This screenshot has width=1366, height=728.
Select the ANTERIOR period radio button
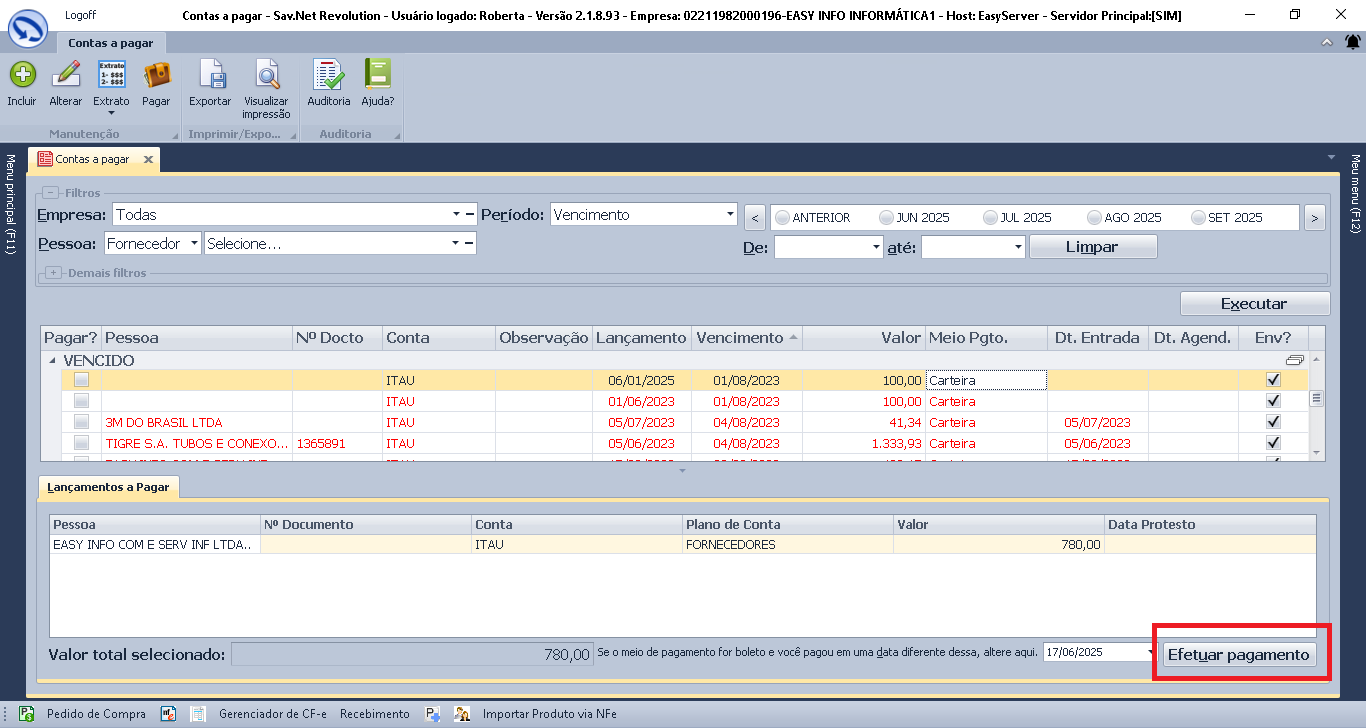tap(782, 217)
